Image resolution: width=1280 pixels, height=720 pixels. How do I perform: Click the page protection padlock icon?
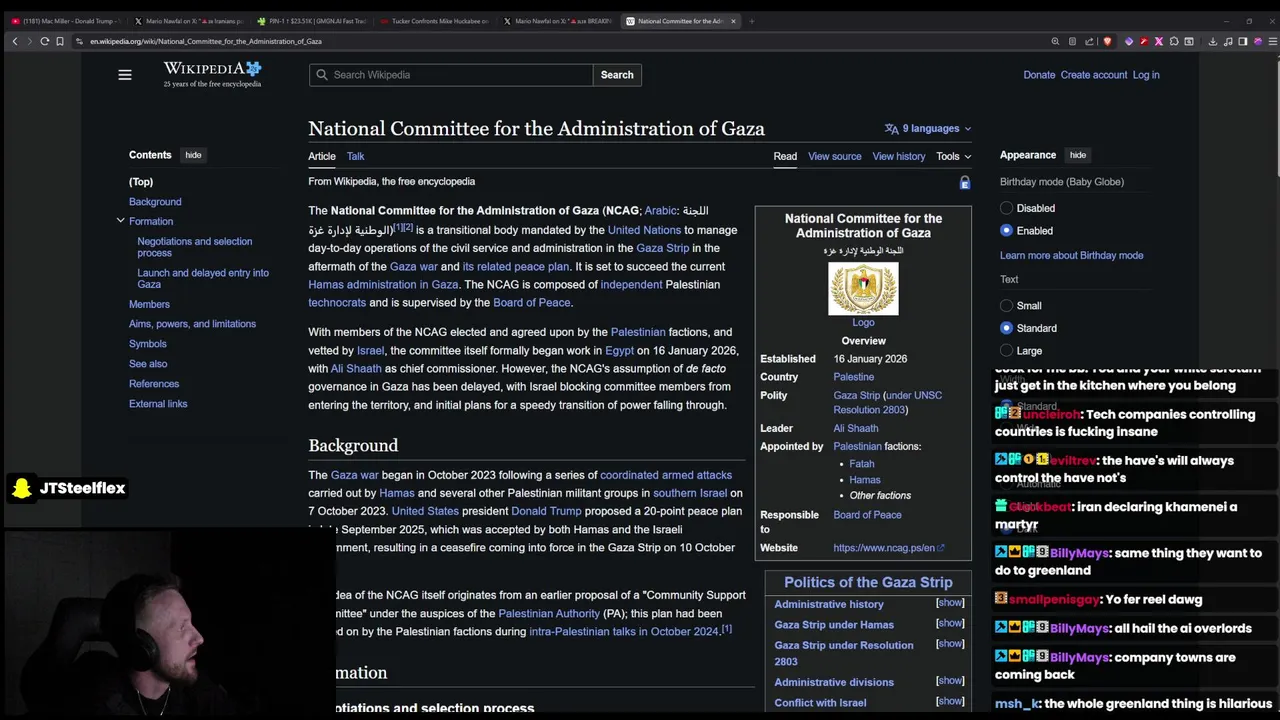click(964, 183)
